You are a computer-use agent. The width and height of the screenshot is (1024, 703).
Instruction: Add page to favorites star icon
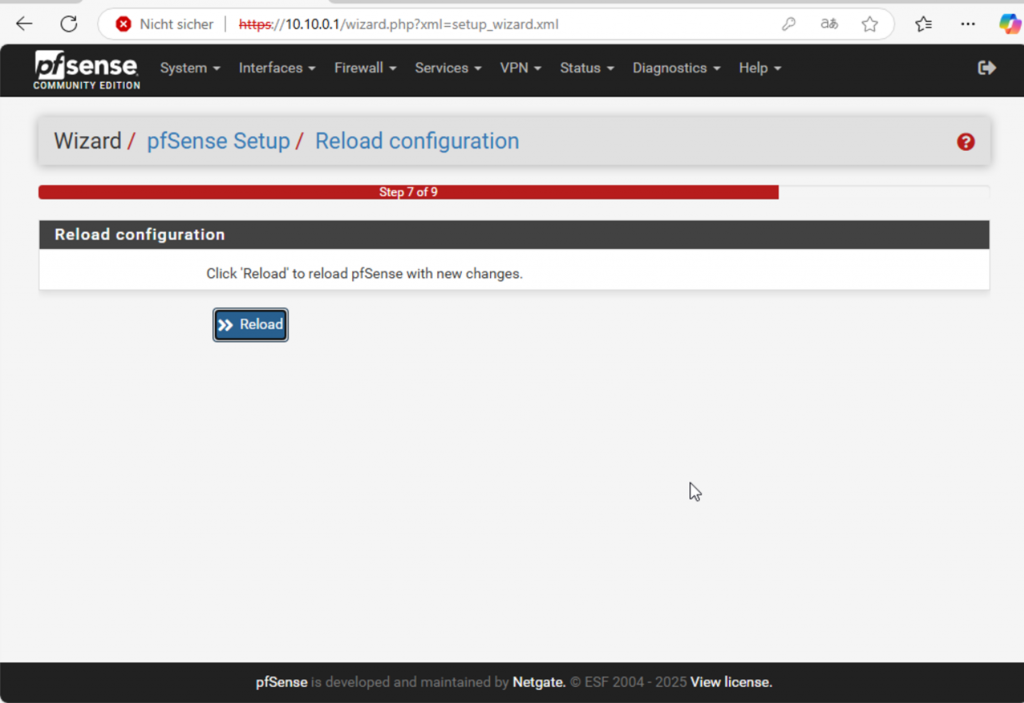pos(869,24)
